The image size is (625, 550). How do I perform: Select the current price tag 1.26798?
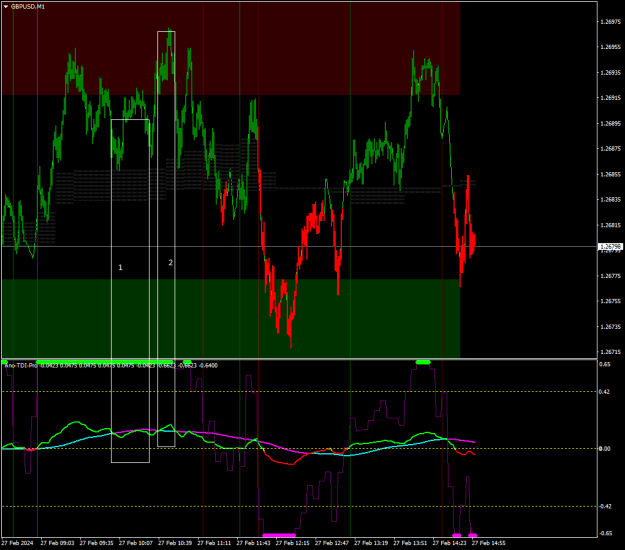pos(611,247)
